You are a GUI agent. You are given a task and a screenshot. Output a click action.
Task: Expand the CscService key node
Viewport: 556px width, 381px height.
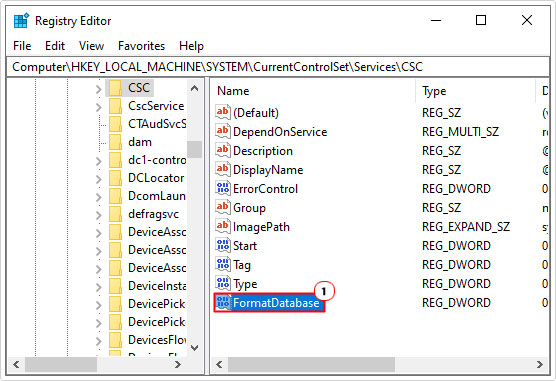click(x=99, y=107)
